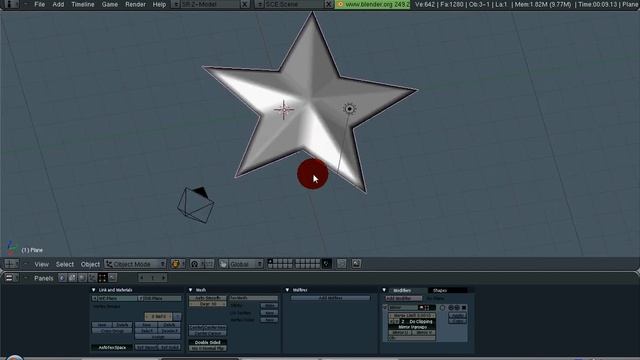Collapse the Multires panel
Screen dimensions: 640x360
pos(287,290)
